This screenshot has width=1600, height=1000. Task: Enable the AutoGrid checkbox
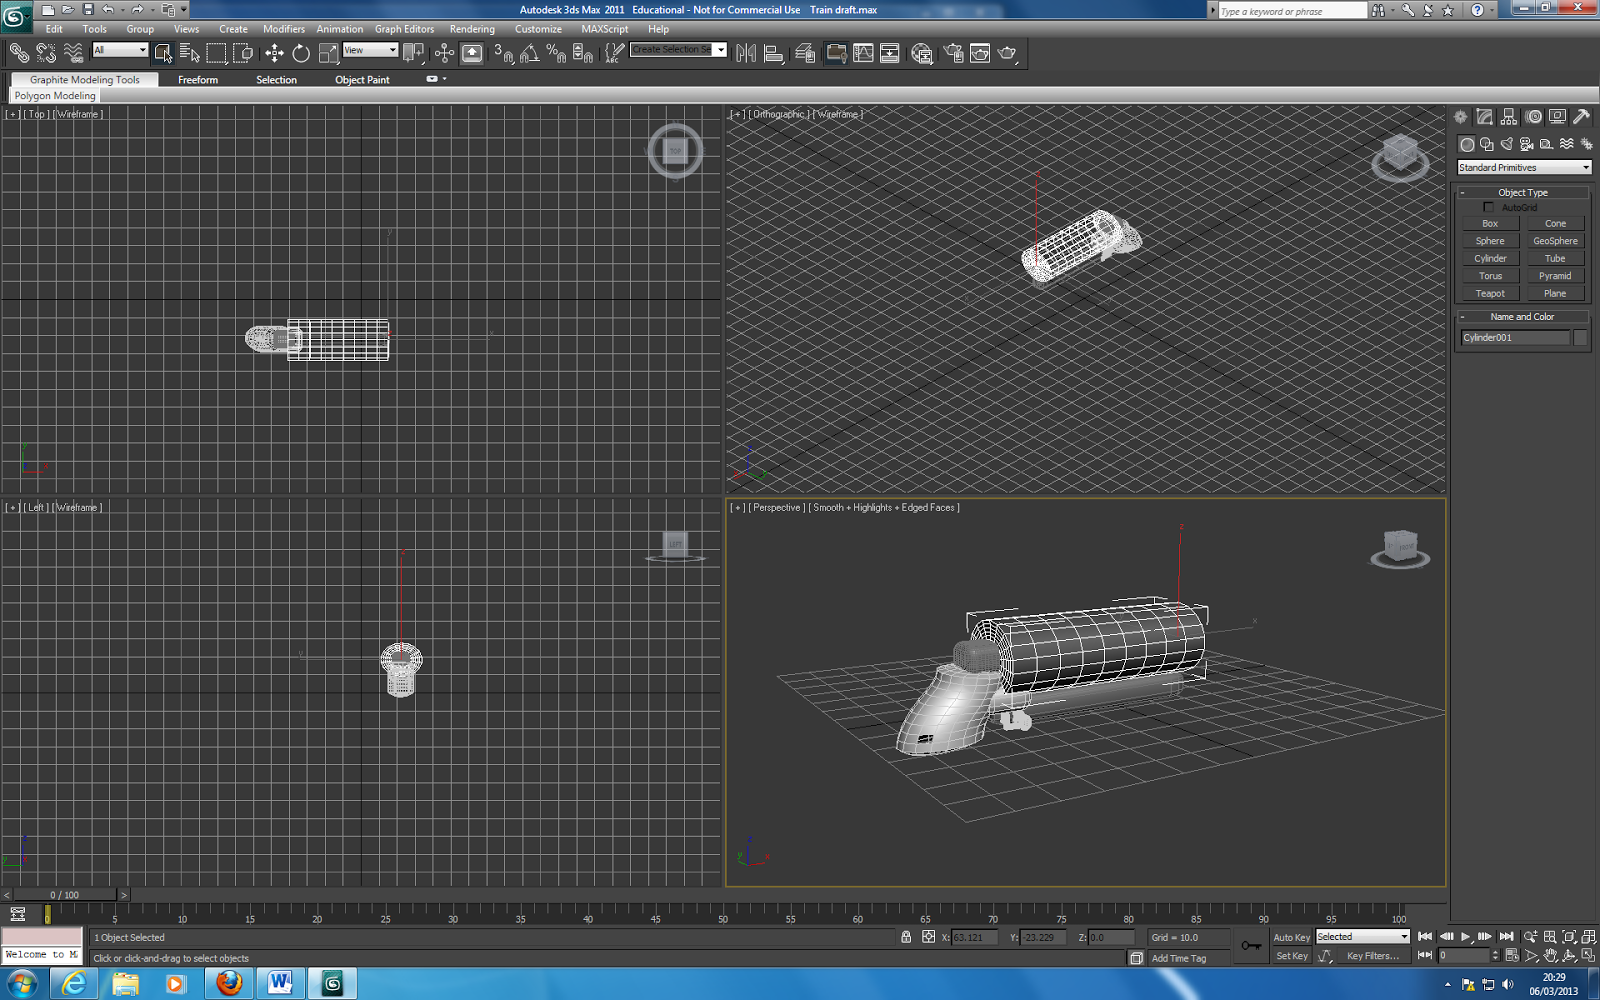point(1489,208)
